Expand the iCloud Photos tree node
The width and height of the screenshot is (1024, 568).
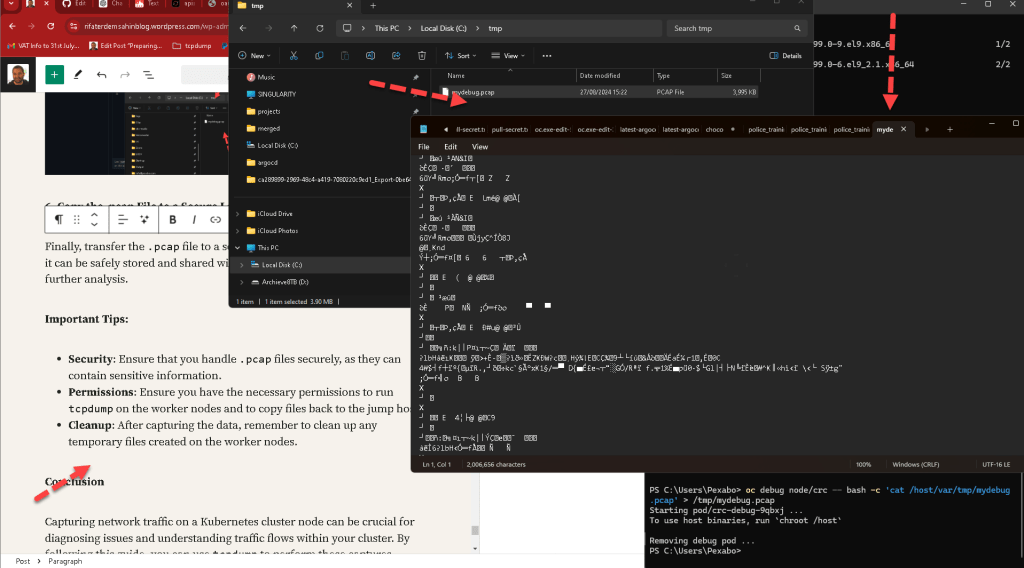coord(238,230)
